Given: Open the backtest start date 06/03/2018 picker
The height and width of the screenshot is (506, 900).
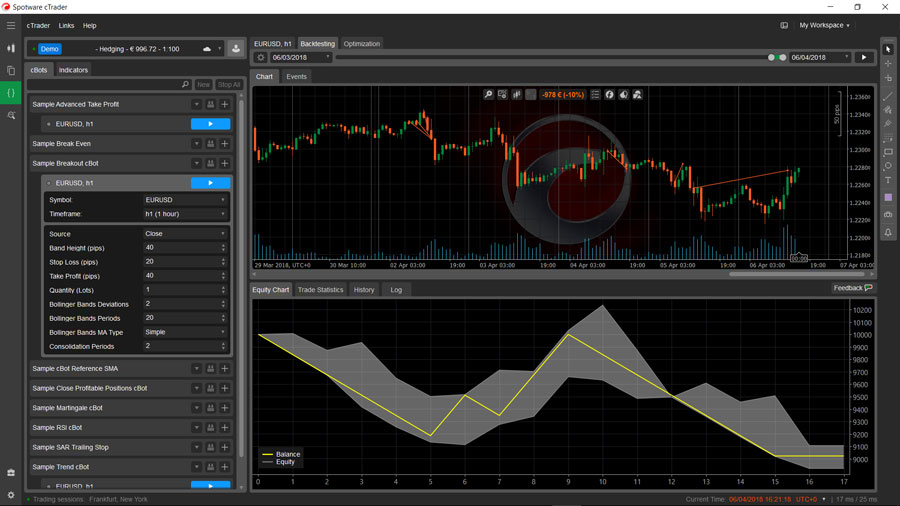Looking at the screenshot, I should pyautogui.click(x=301, y=57).
